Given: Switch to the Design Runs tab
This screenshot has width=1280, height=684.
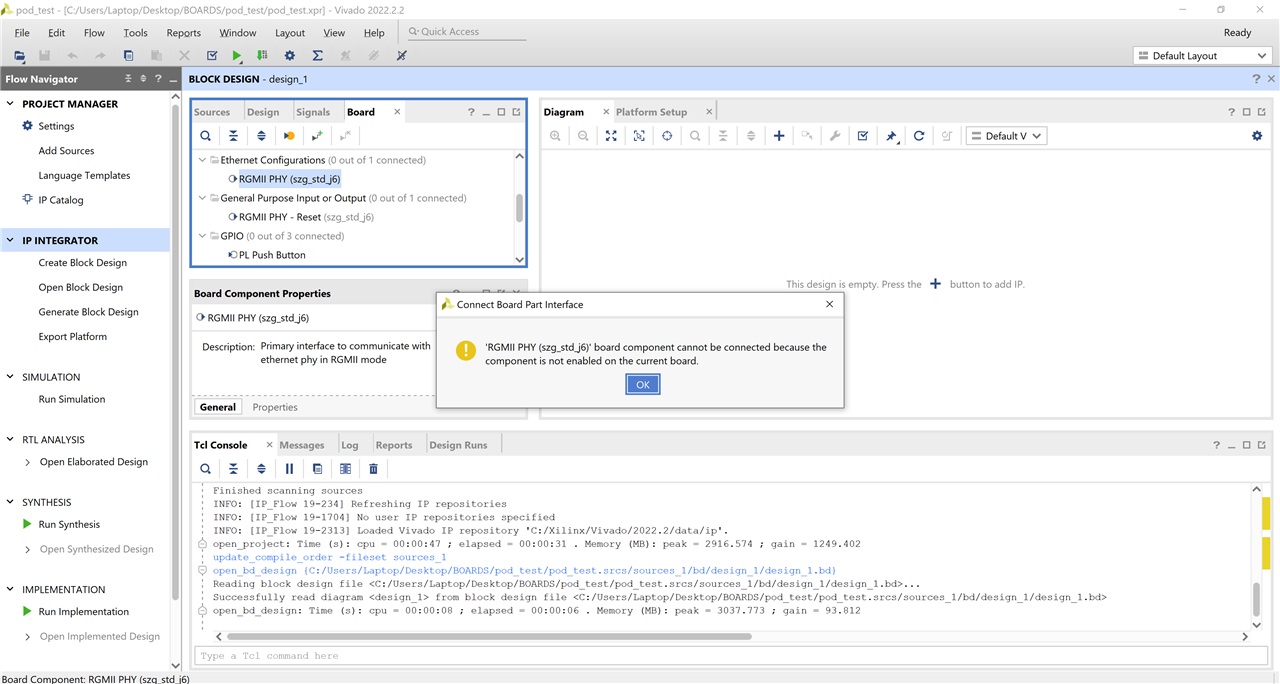Looking at the screenshot, I should 458,445.
